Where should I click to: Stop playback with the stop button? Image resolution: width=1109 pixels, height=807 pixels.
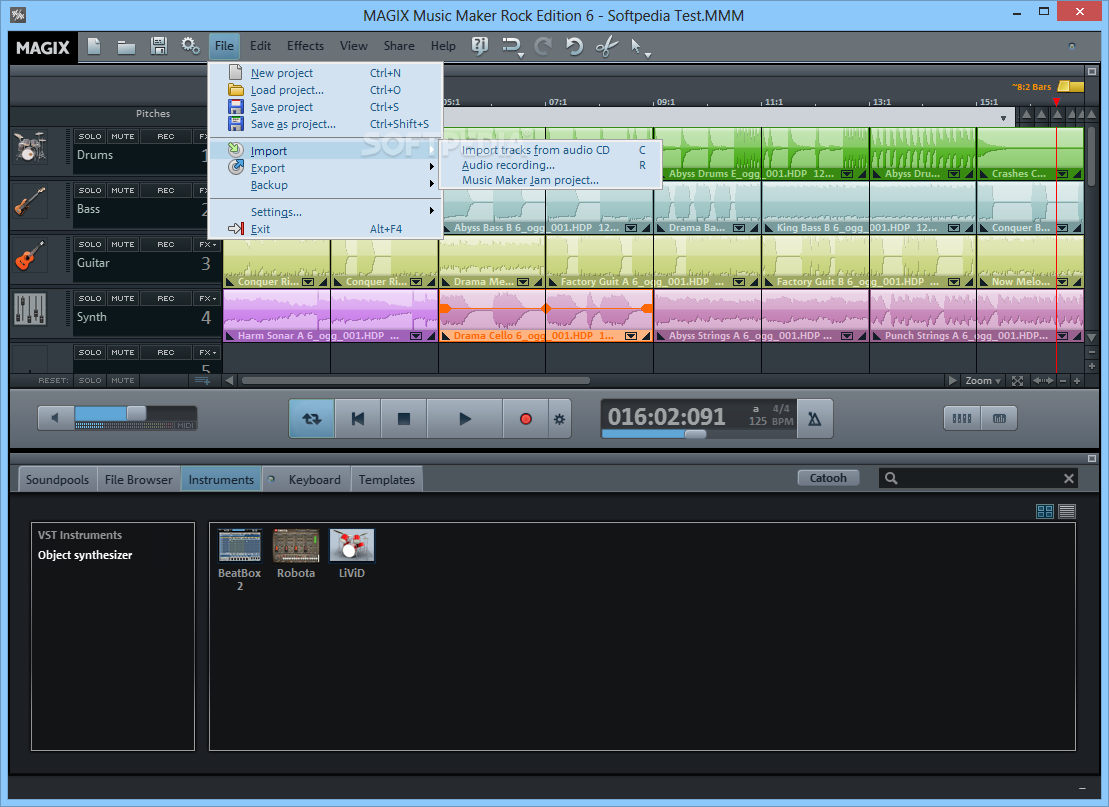[x=404, y=419]
